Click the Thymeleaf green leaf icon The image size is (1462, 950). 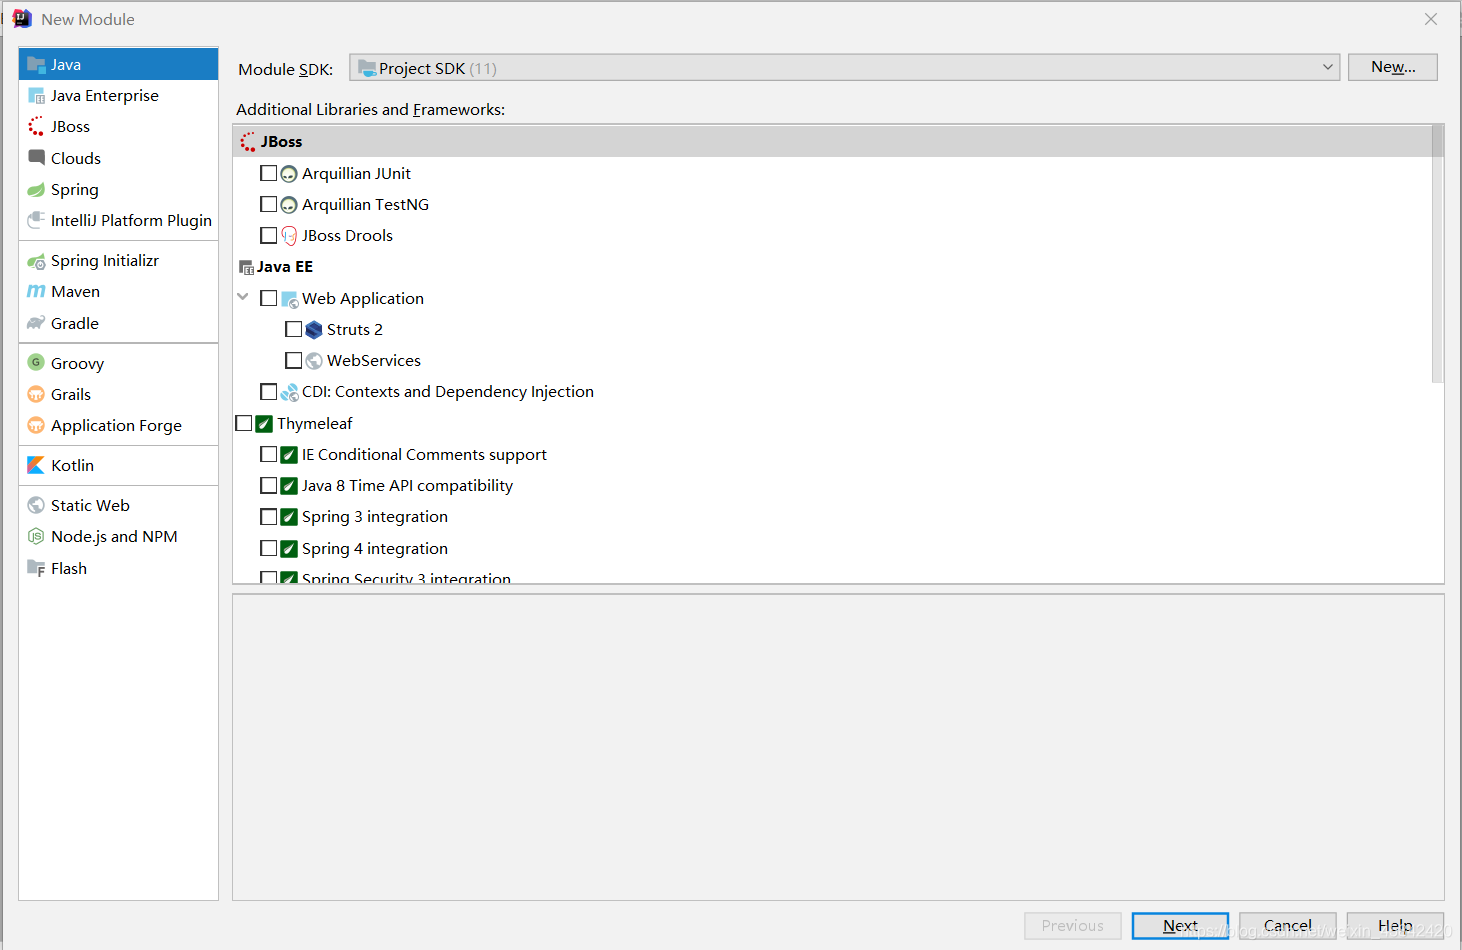(x=264, y=424)
